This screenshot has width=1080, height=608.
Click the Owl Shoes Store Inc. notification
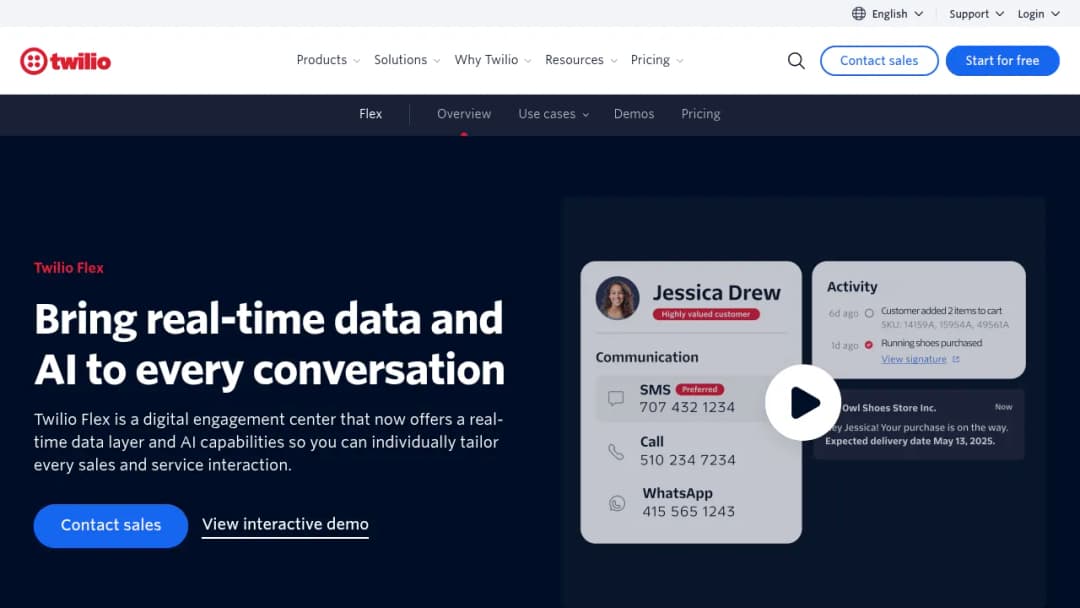(919, 424)
